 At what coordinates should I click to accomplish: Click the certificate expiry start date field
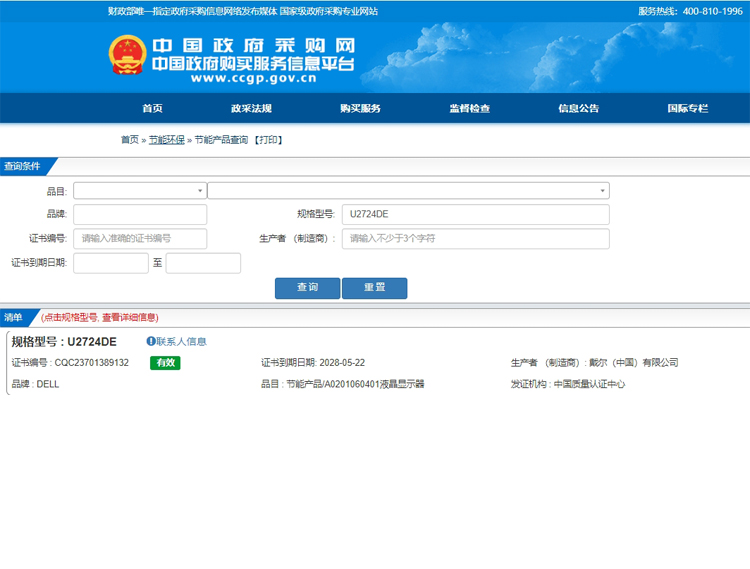click(x=111, y=263)
